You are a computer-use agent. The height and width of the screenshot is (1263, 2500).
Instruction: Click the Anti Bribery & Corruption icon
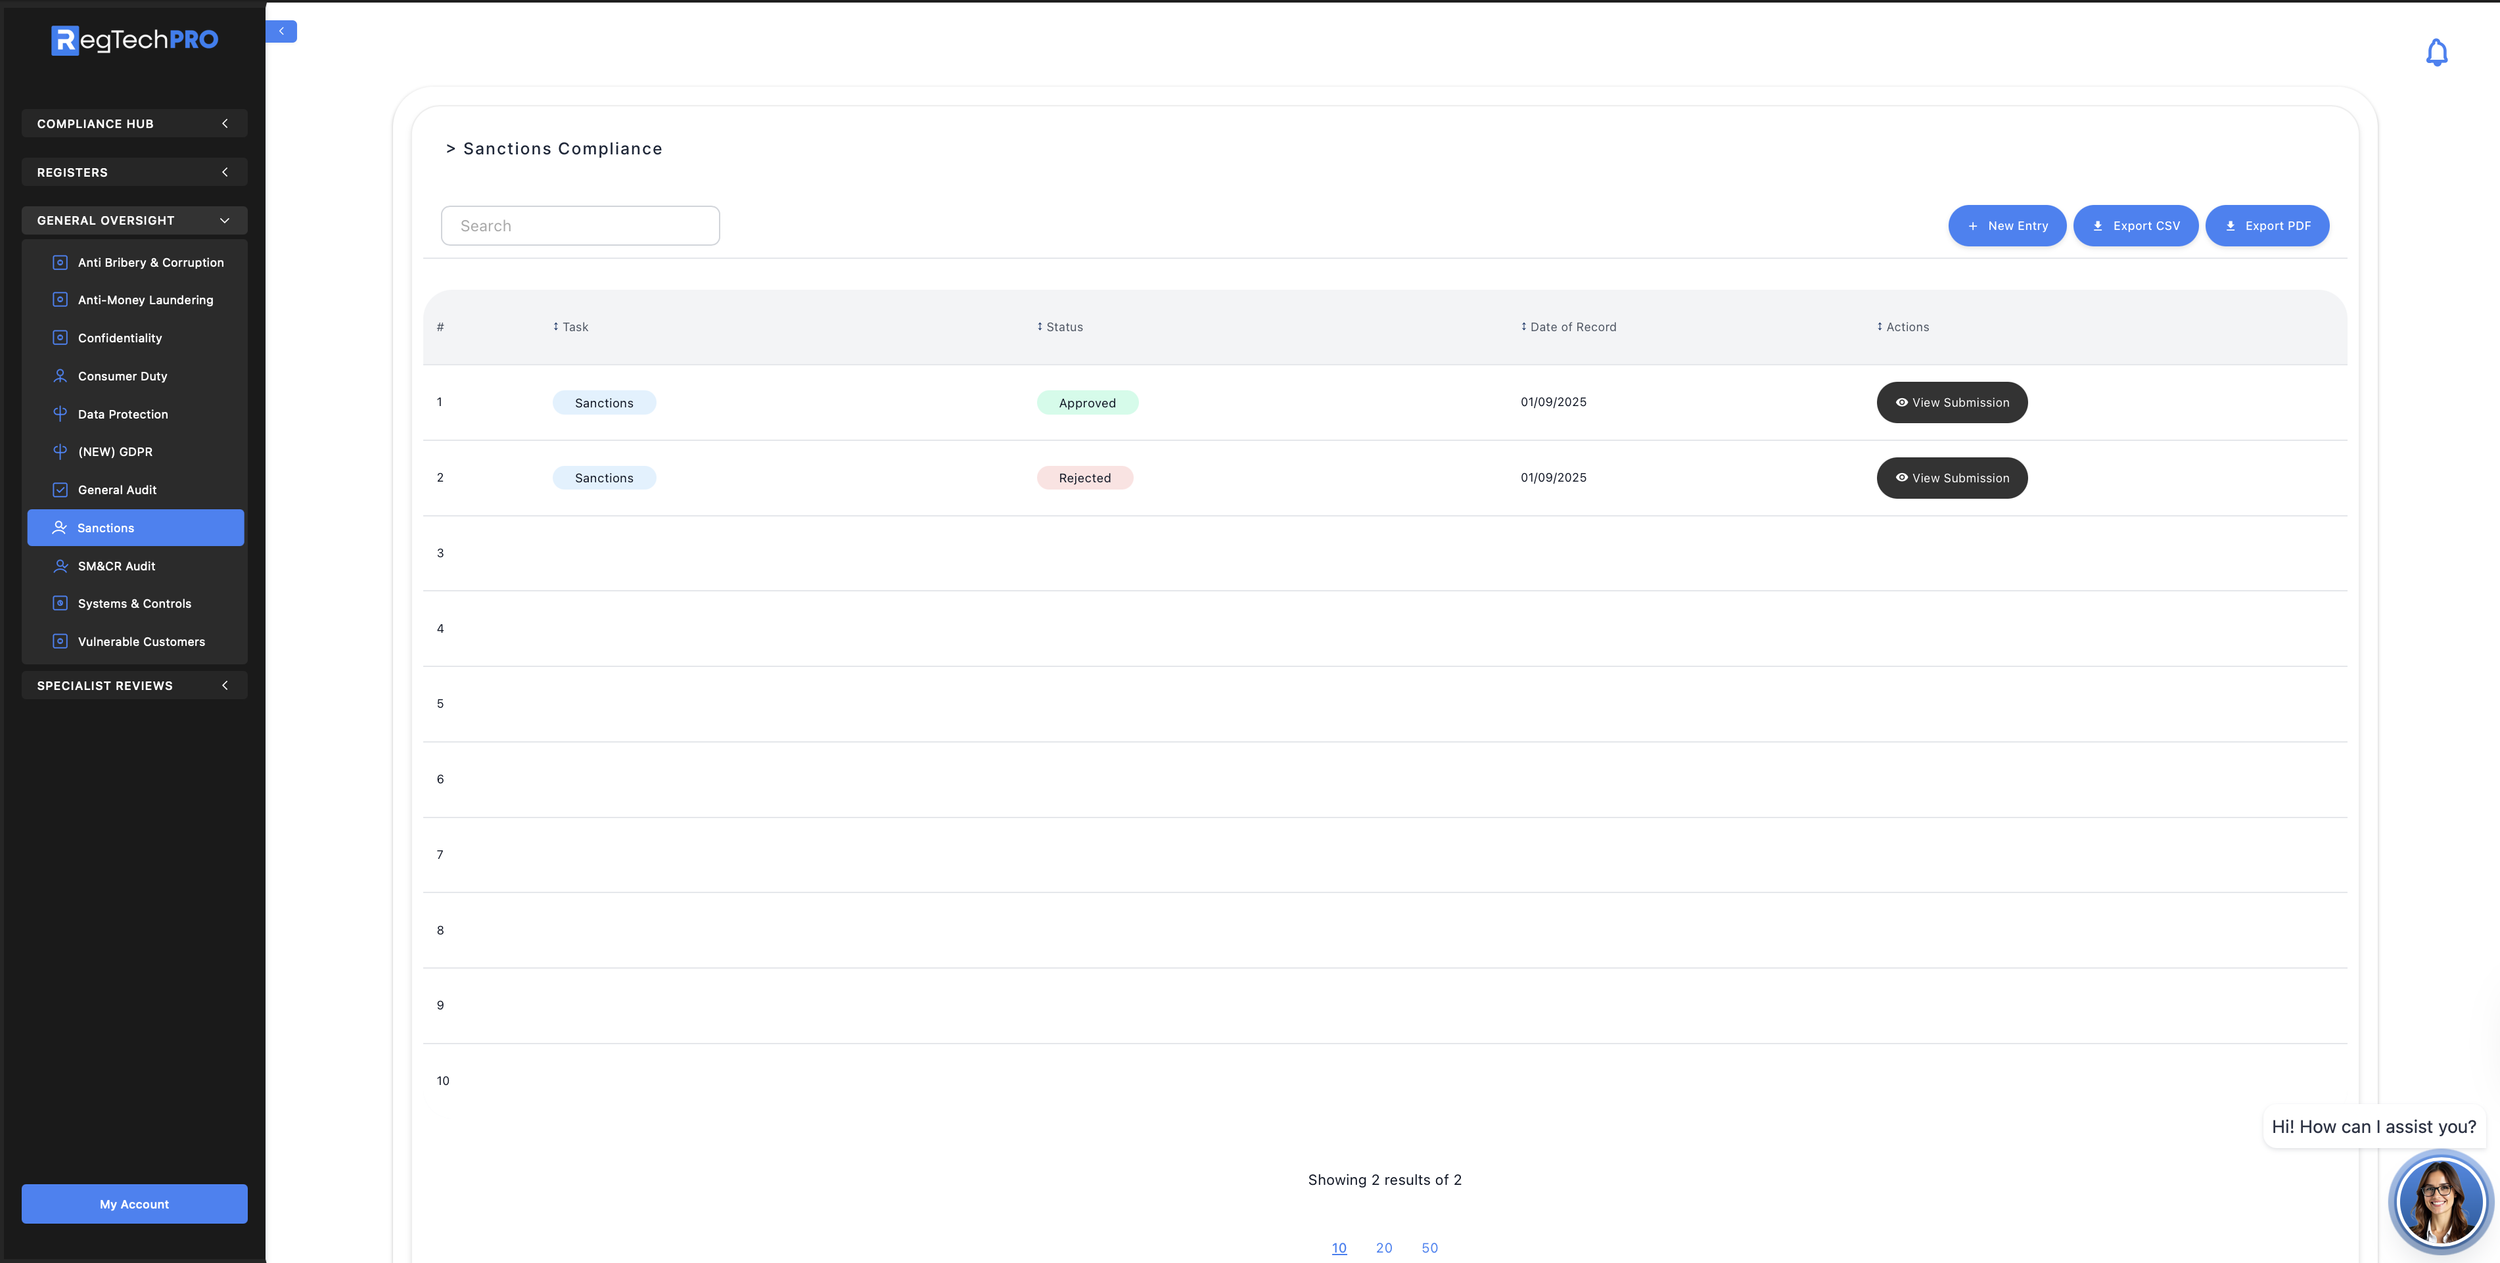(x=60, y=262)
